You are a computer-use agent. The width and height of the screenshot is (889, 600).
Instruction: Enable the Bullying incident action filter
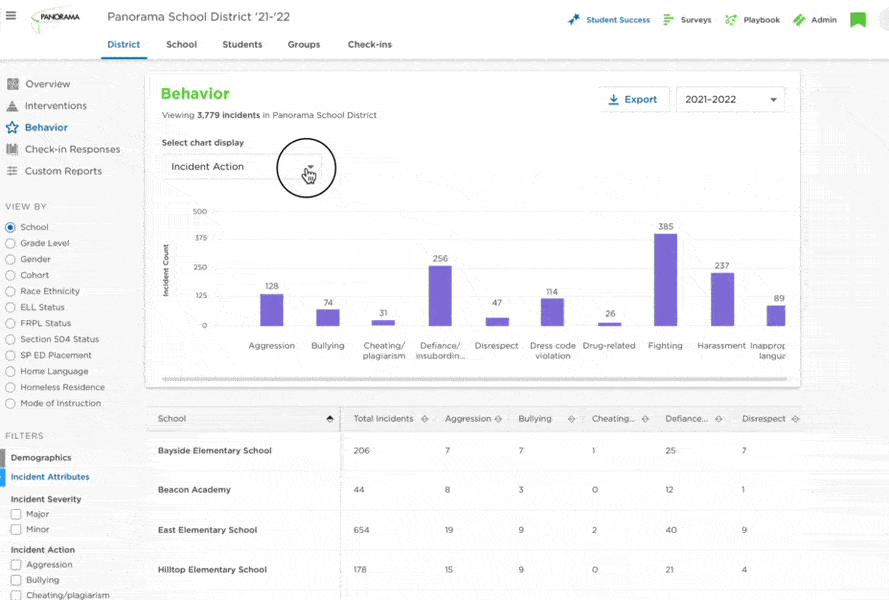coord(16,580)
